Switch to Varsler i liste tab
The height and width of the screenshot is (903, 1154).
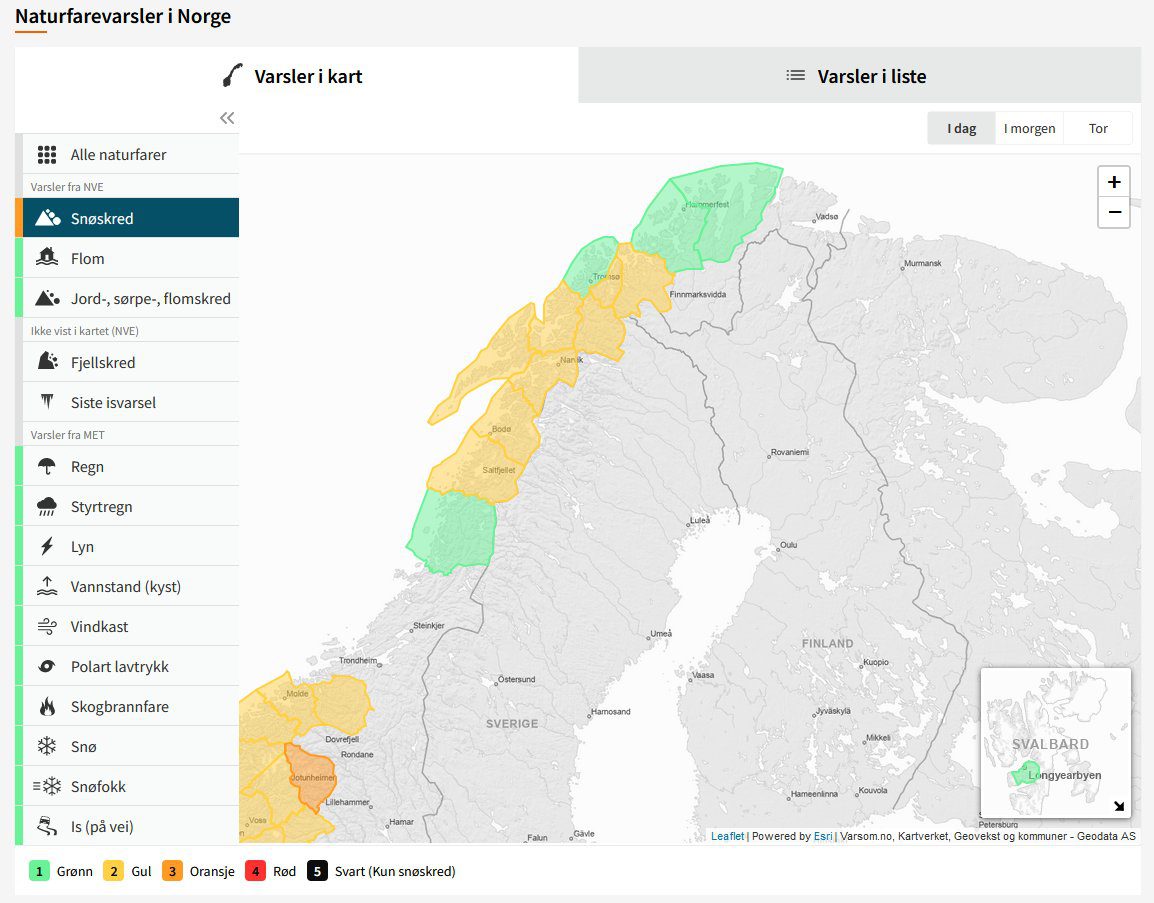(x=859, y=76)
